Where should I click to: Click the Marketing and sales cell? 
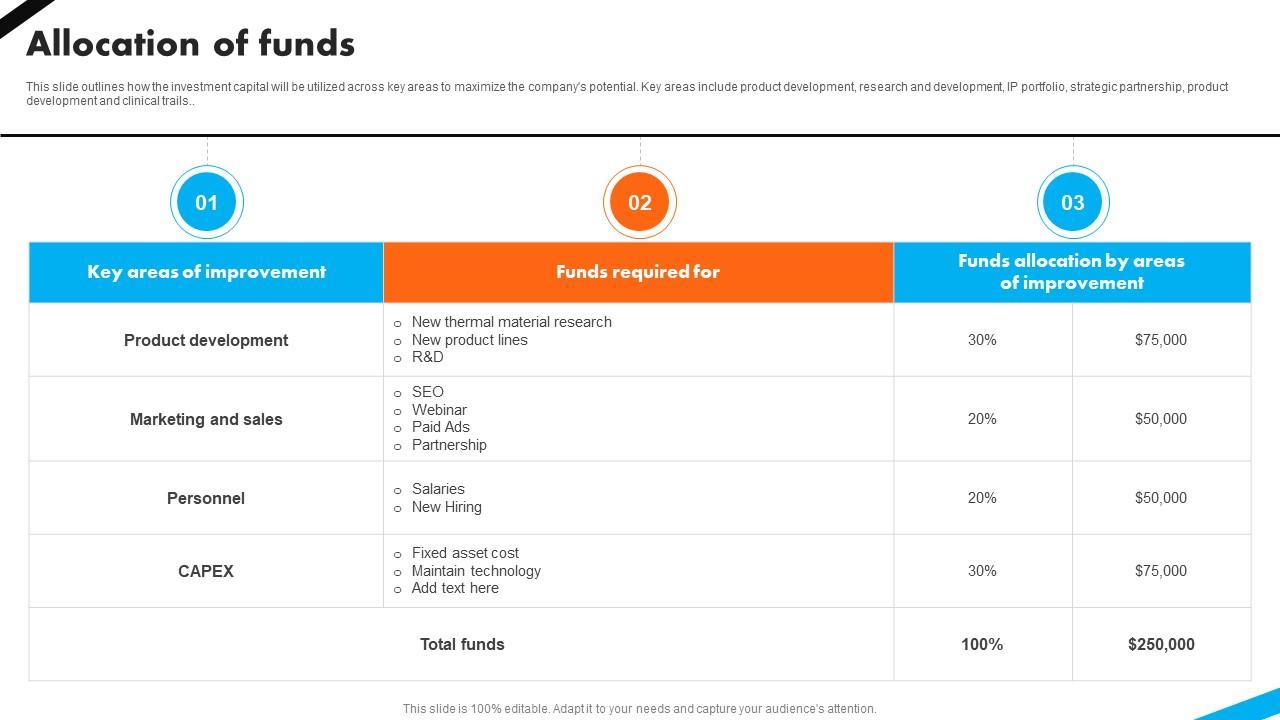(x=206, y=419)
